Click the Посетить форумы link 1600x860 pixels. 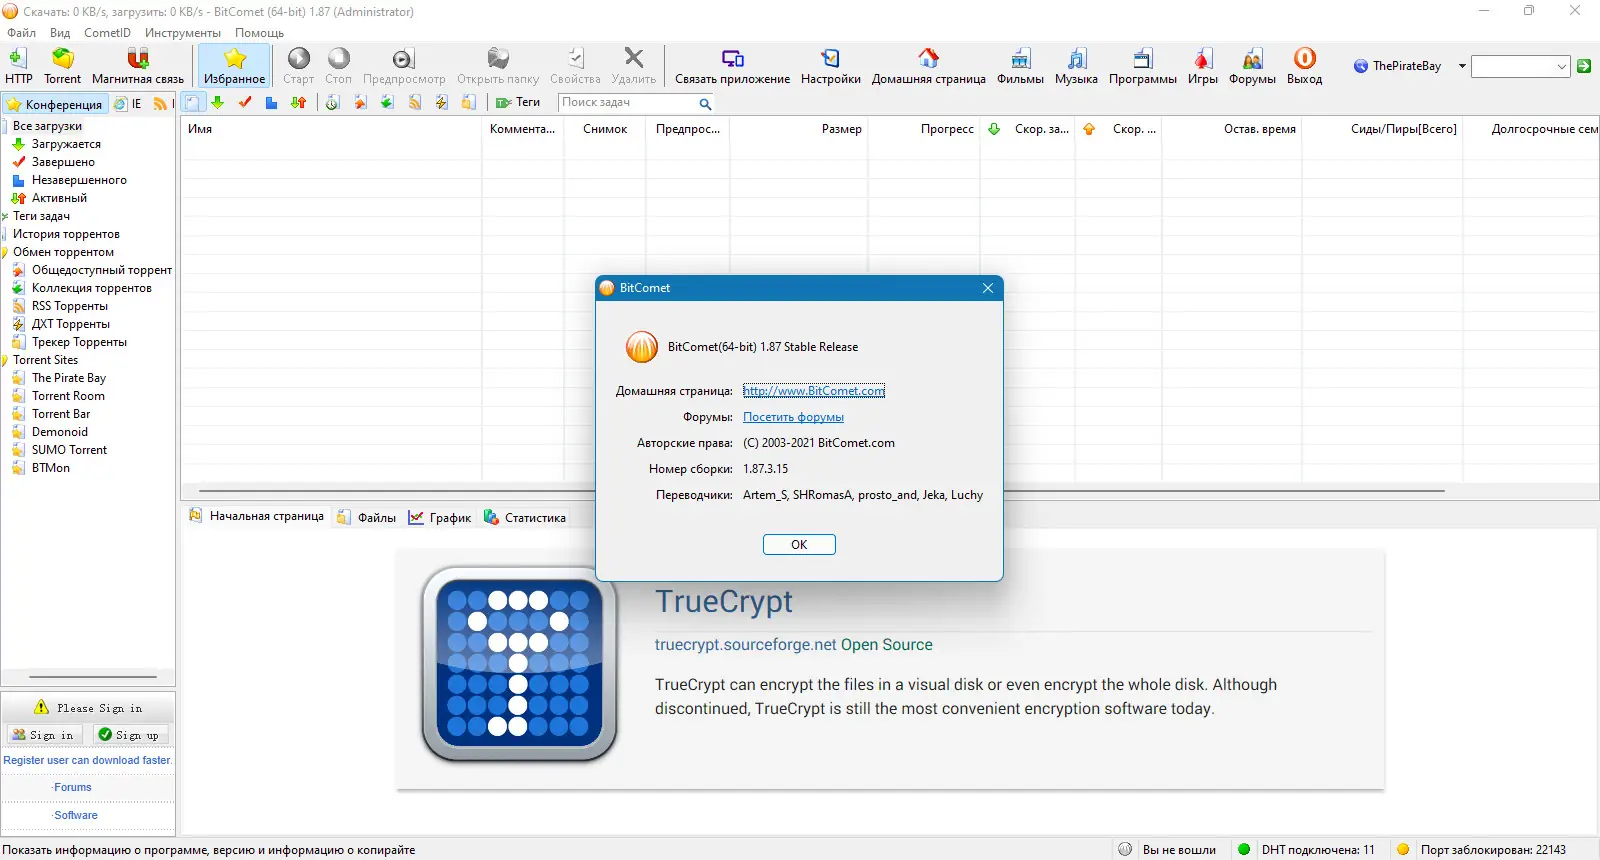coord(793,417)
